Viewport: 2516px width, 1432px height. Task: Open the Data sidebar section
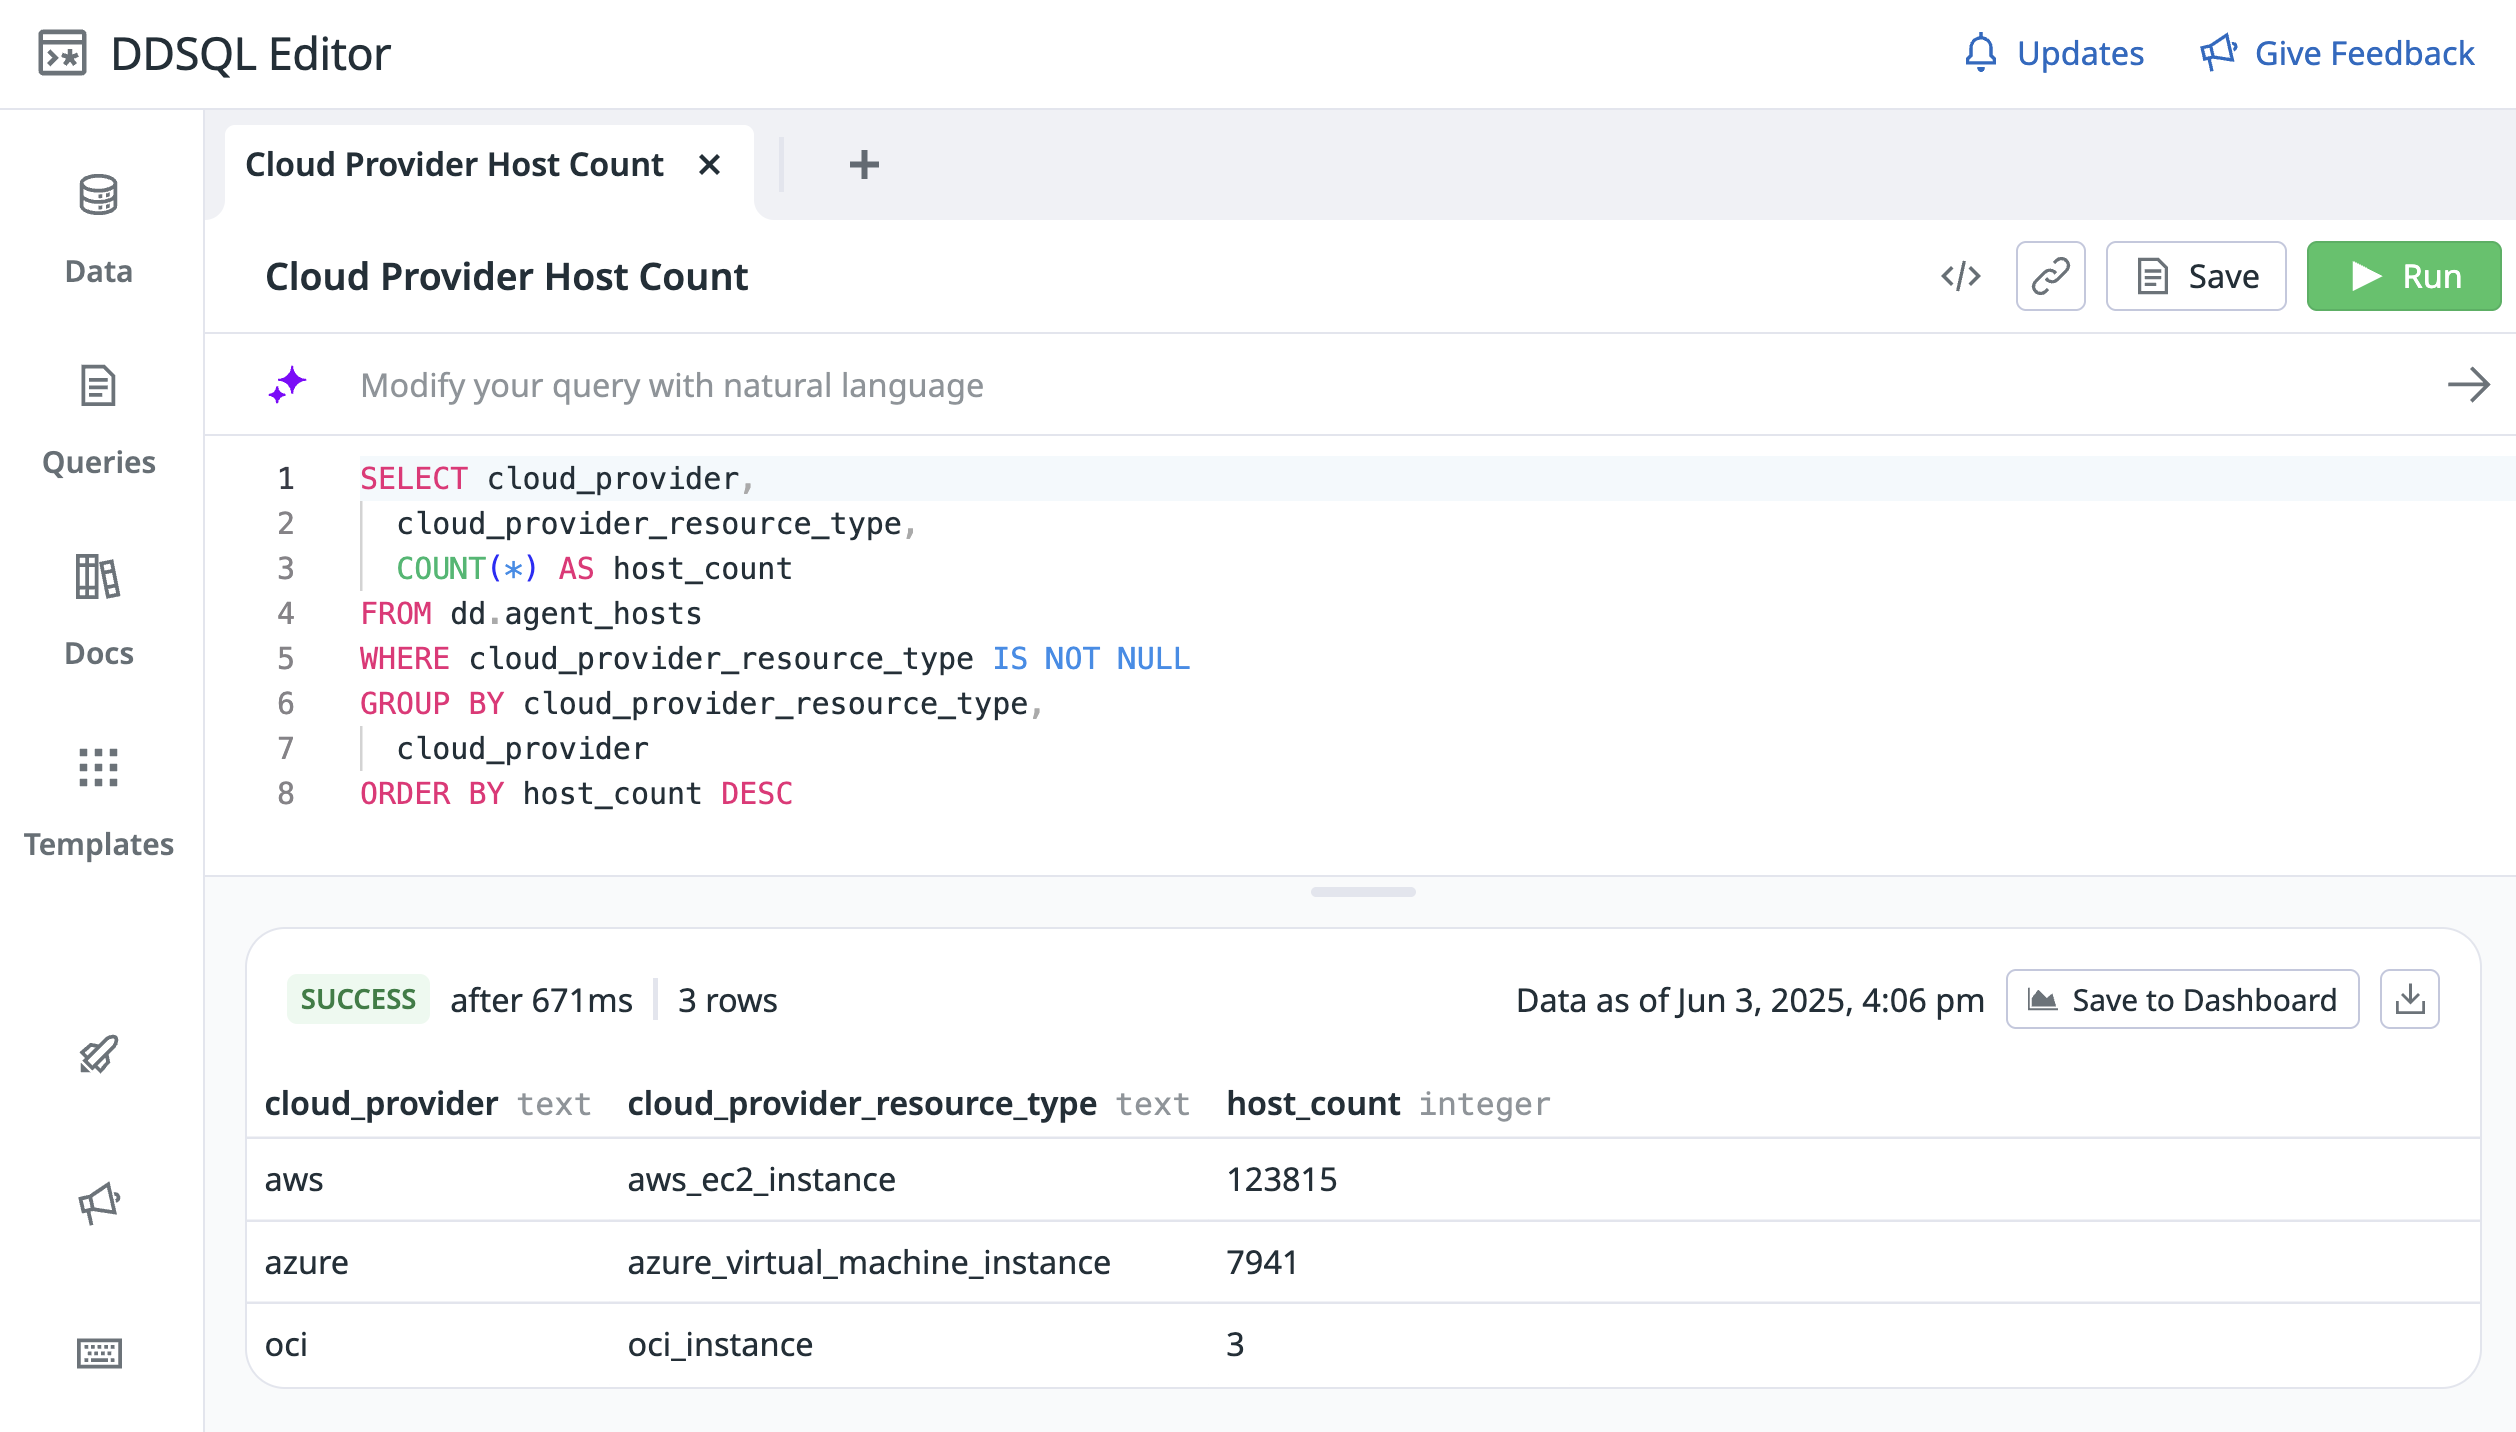point(98,228)
